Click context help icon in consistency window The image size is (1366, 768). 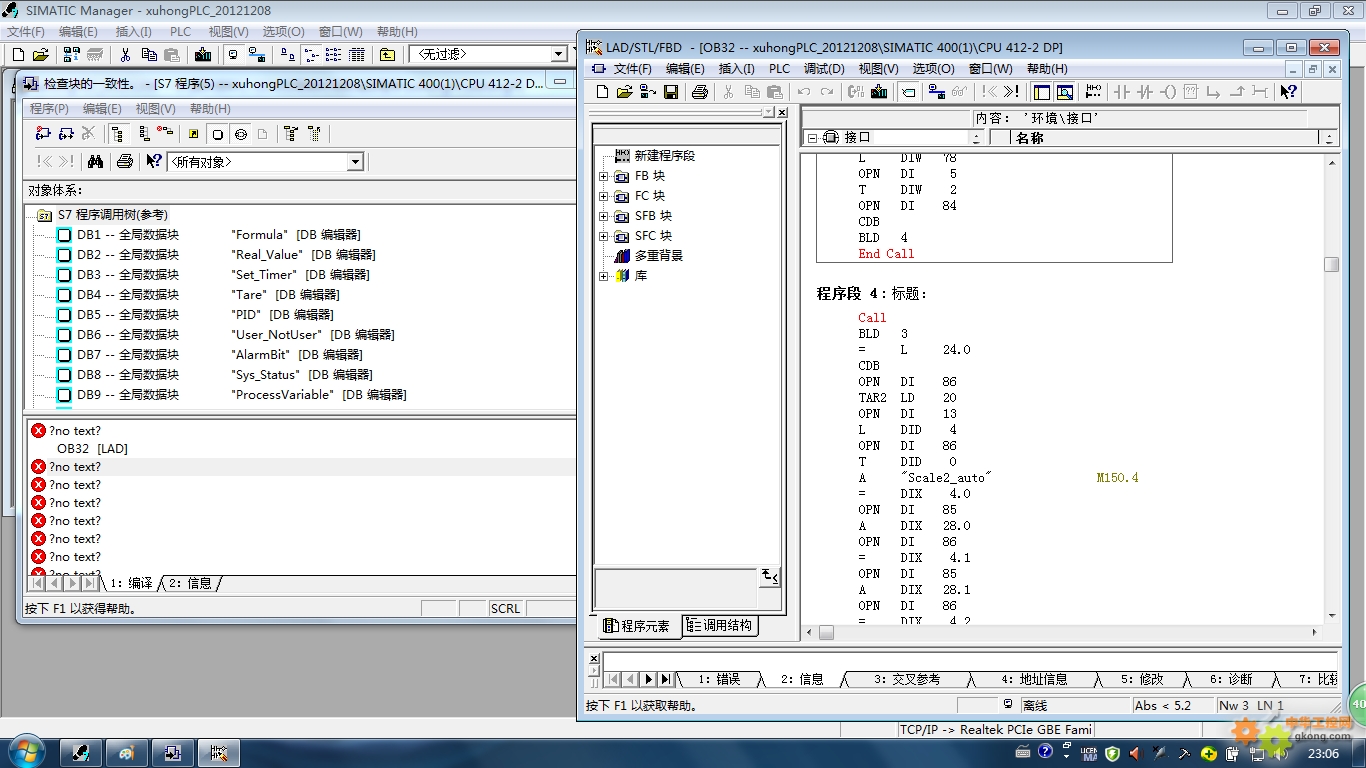153,161
